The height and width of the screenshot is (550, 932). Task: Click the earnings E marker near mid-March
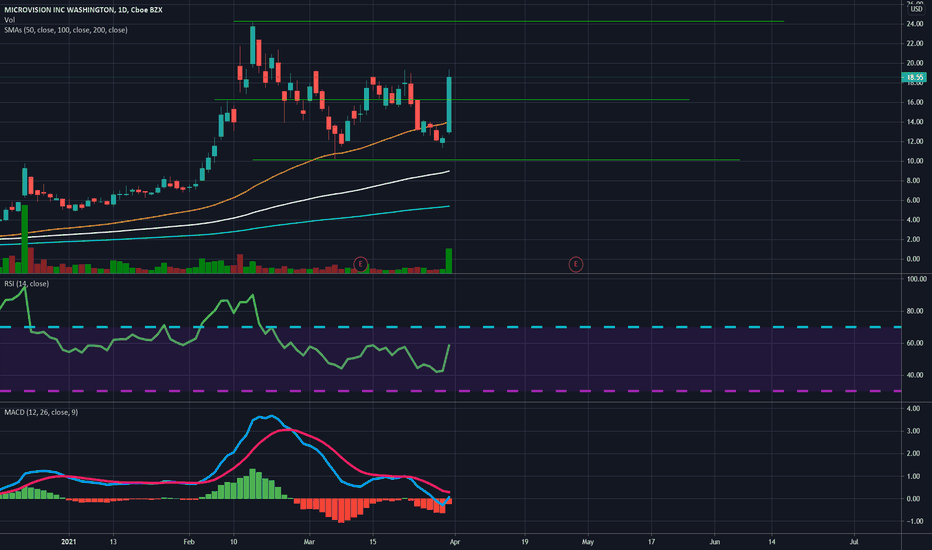[360, 264]
